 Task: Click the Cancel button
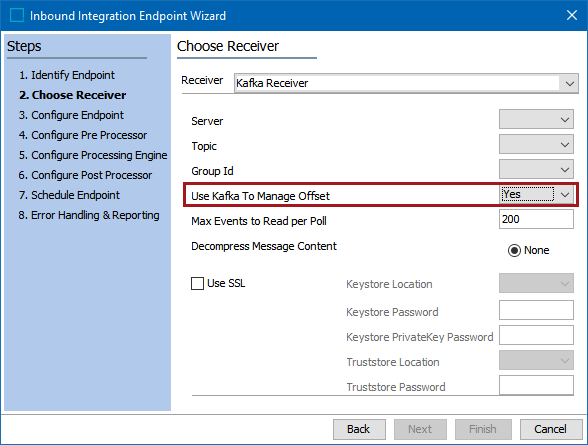tap(550, 429)
